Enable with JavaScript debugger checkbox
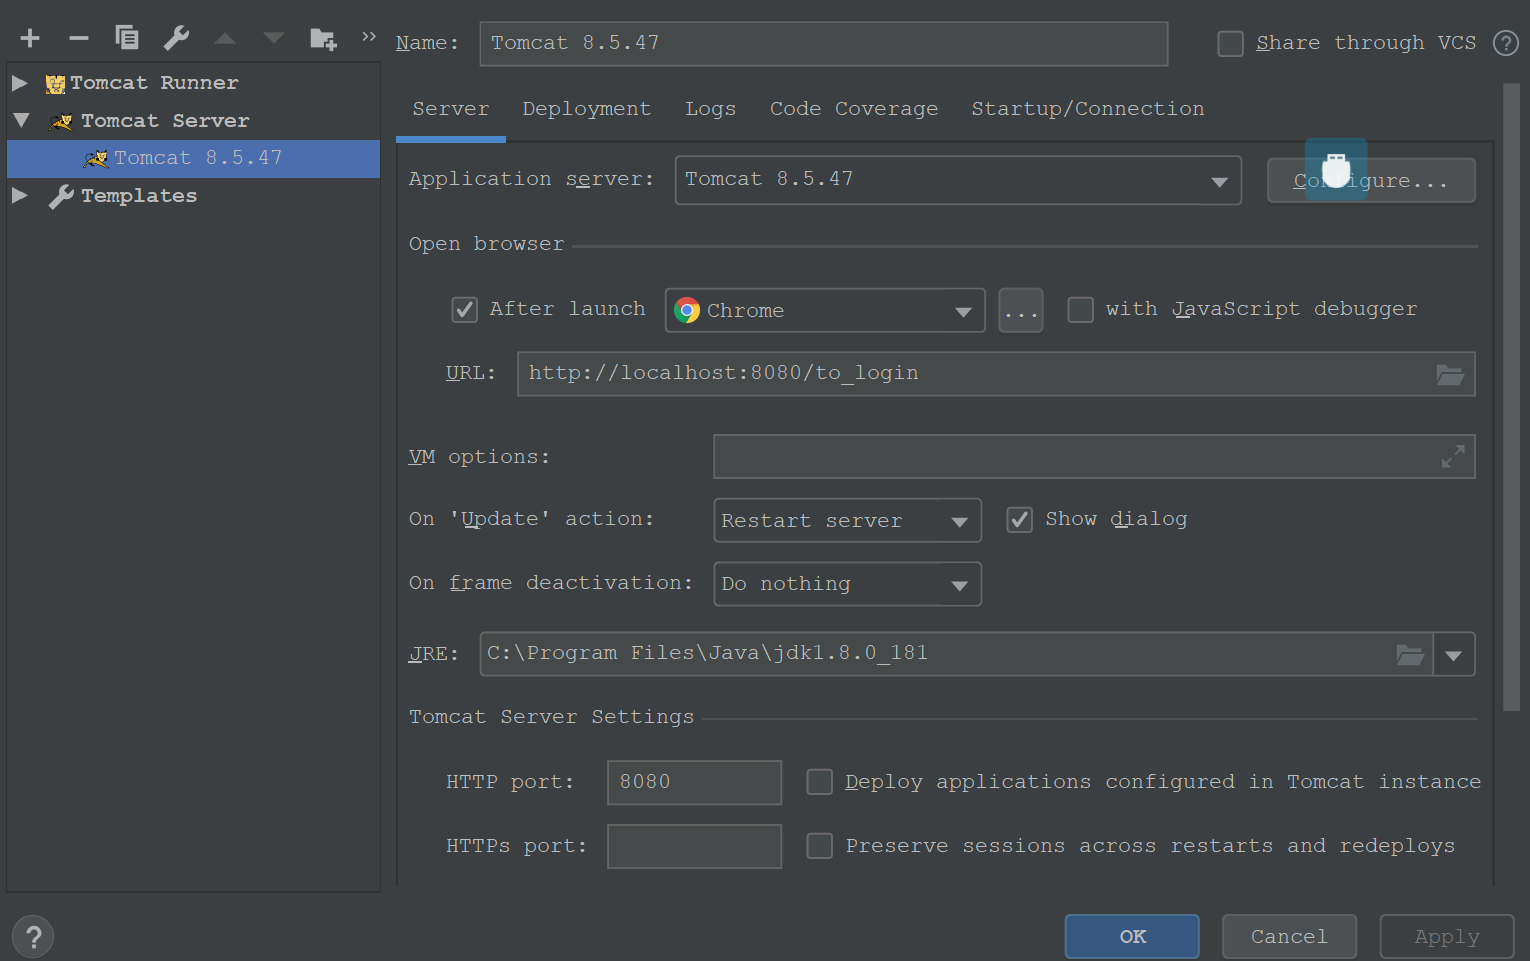Viewport: 1530px width, 961px height. tap(1080, 310)
